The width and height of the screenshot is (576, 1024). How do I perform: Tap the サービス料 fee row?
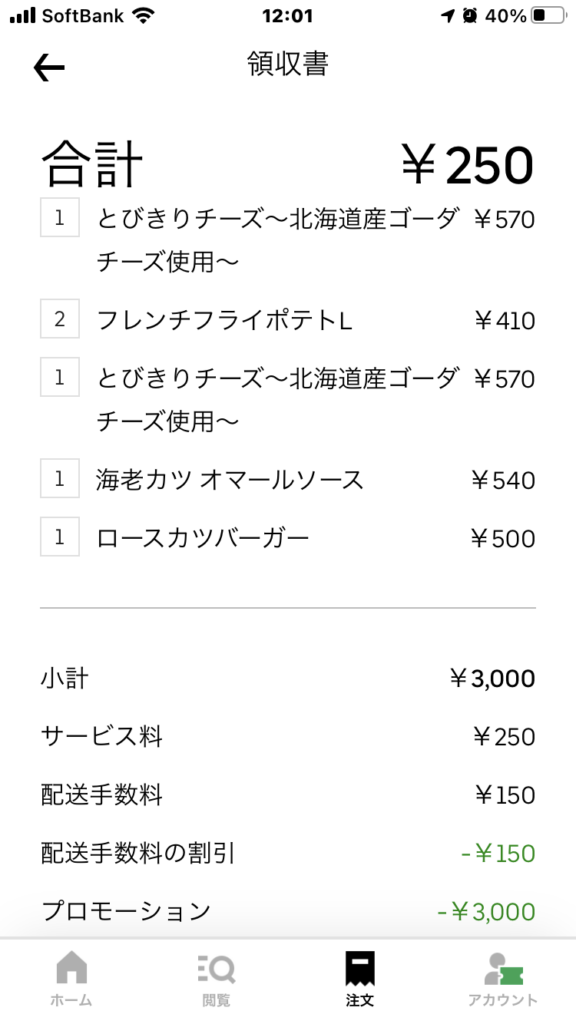[x=288, y=737]
